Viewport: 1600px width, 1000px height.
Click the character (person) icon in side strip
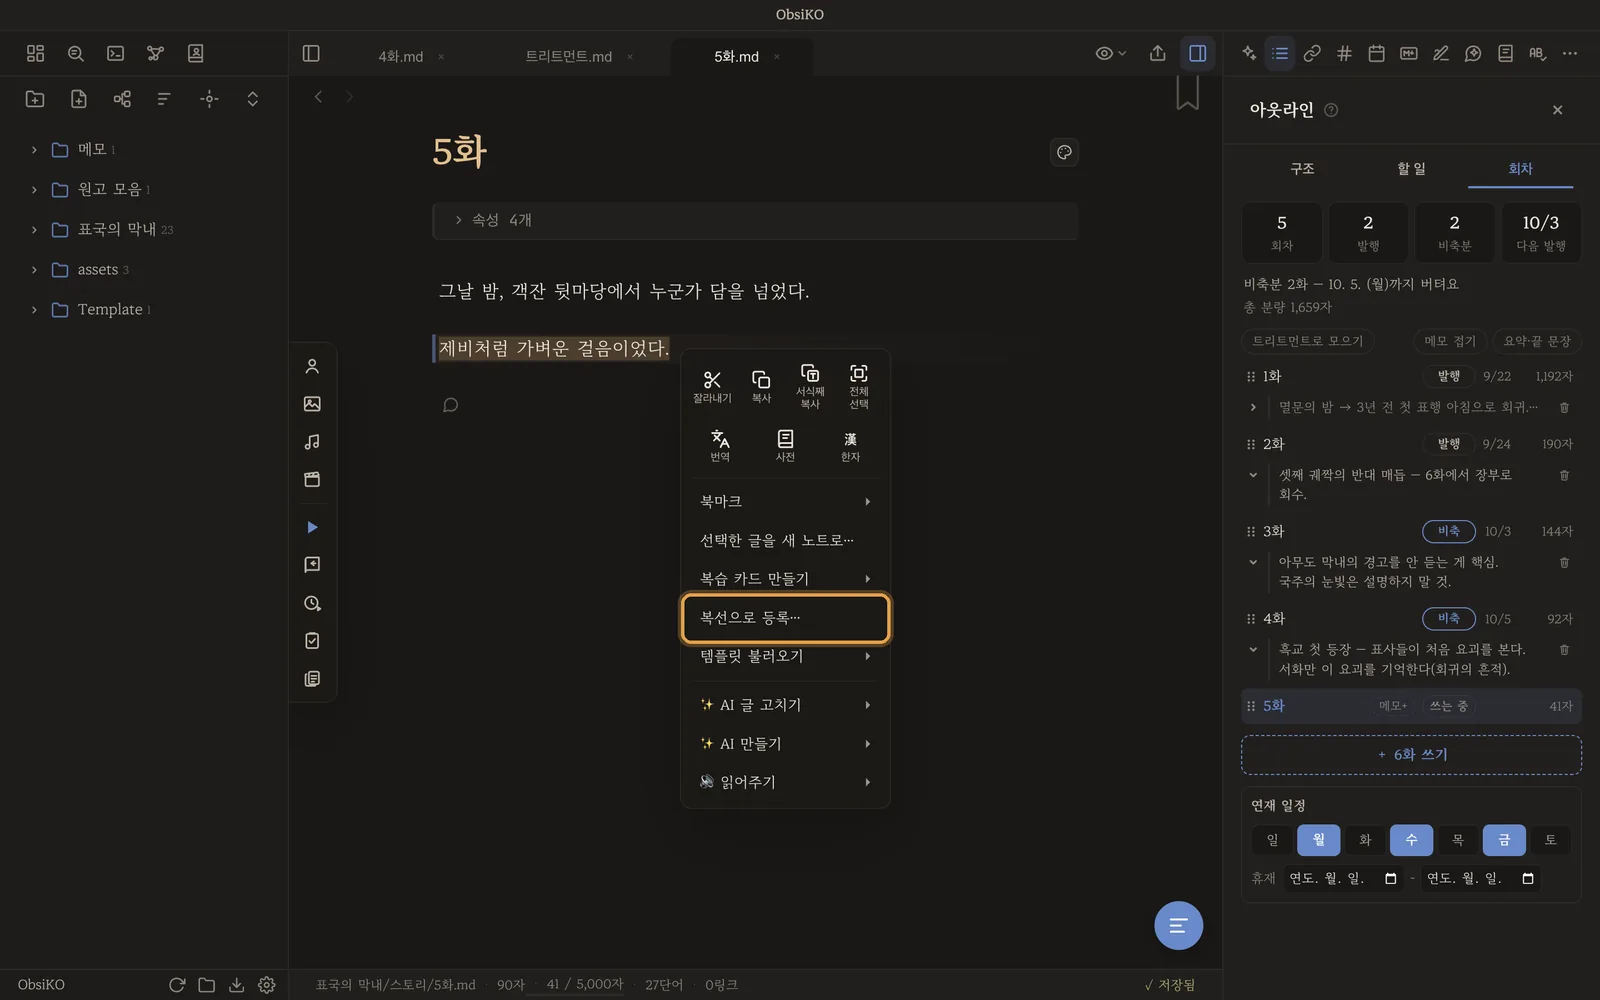click(x=312, y=366)
